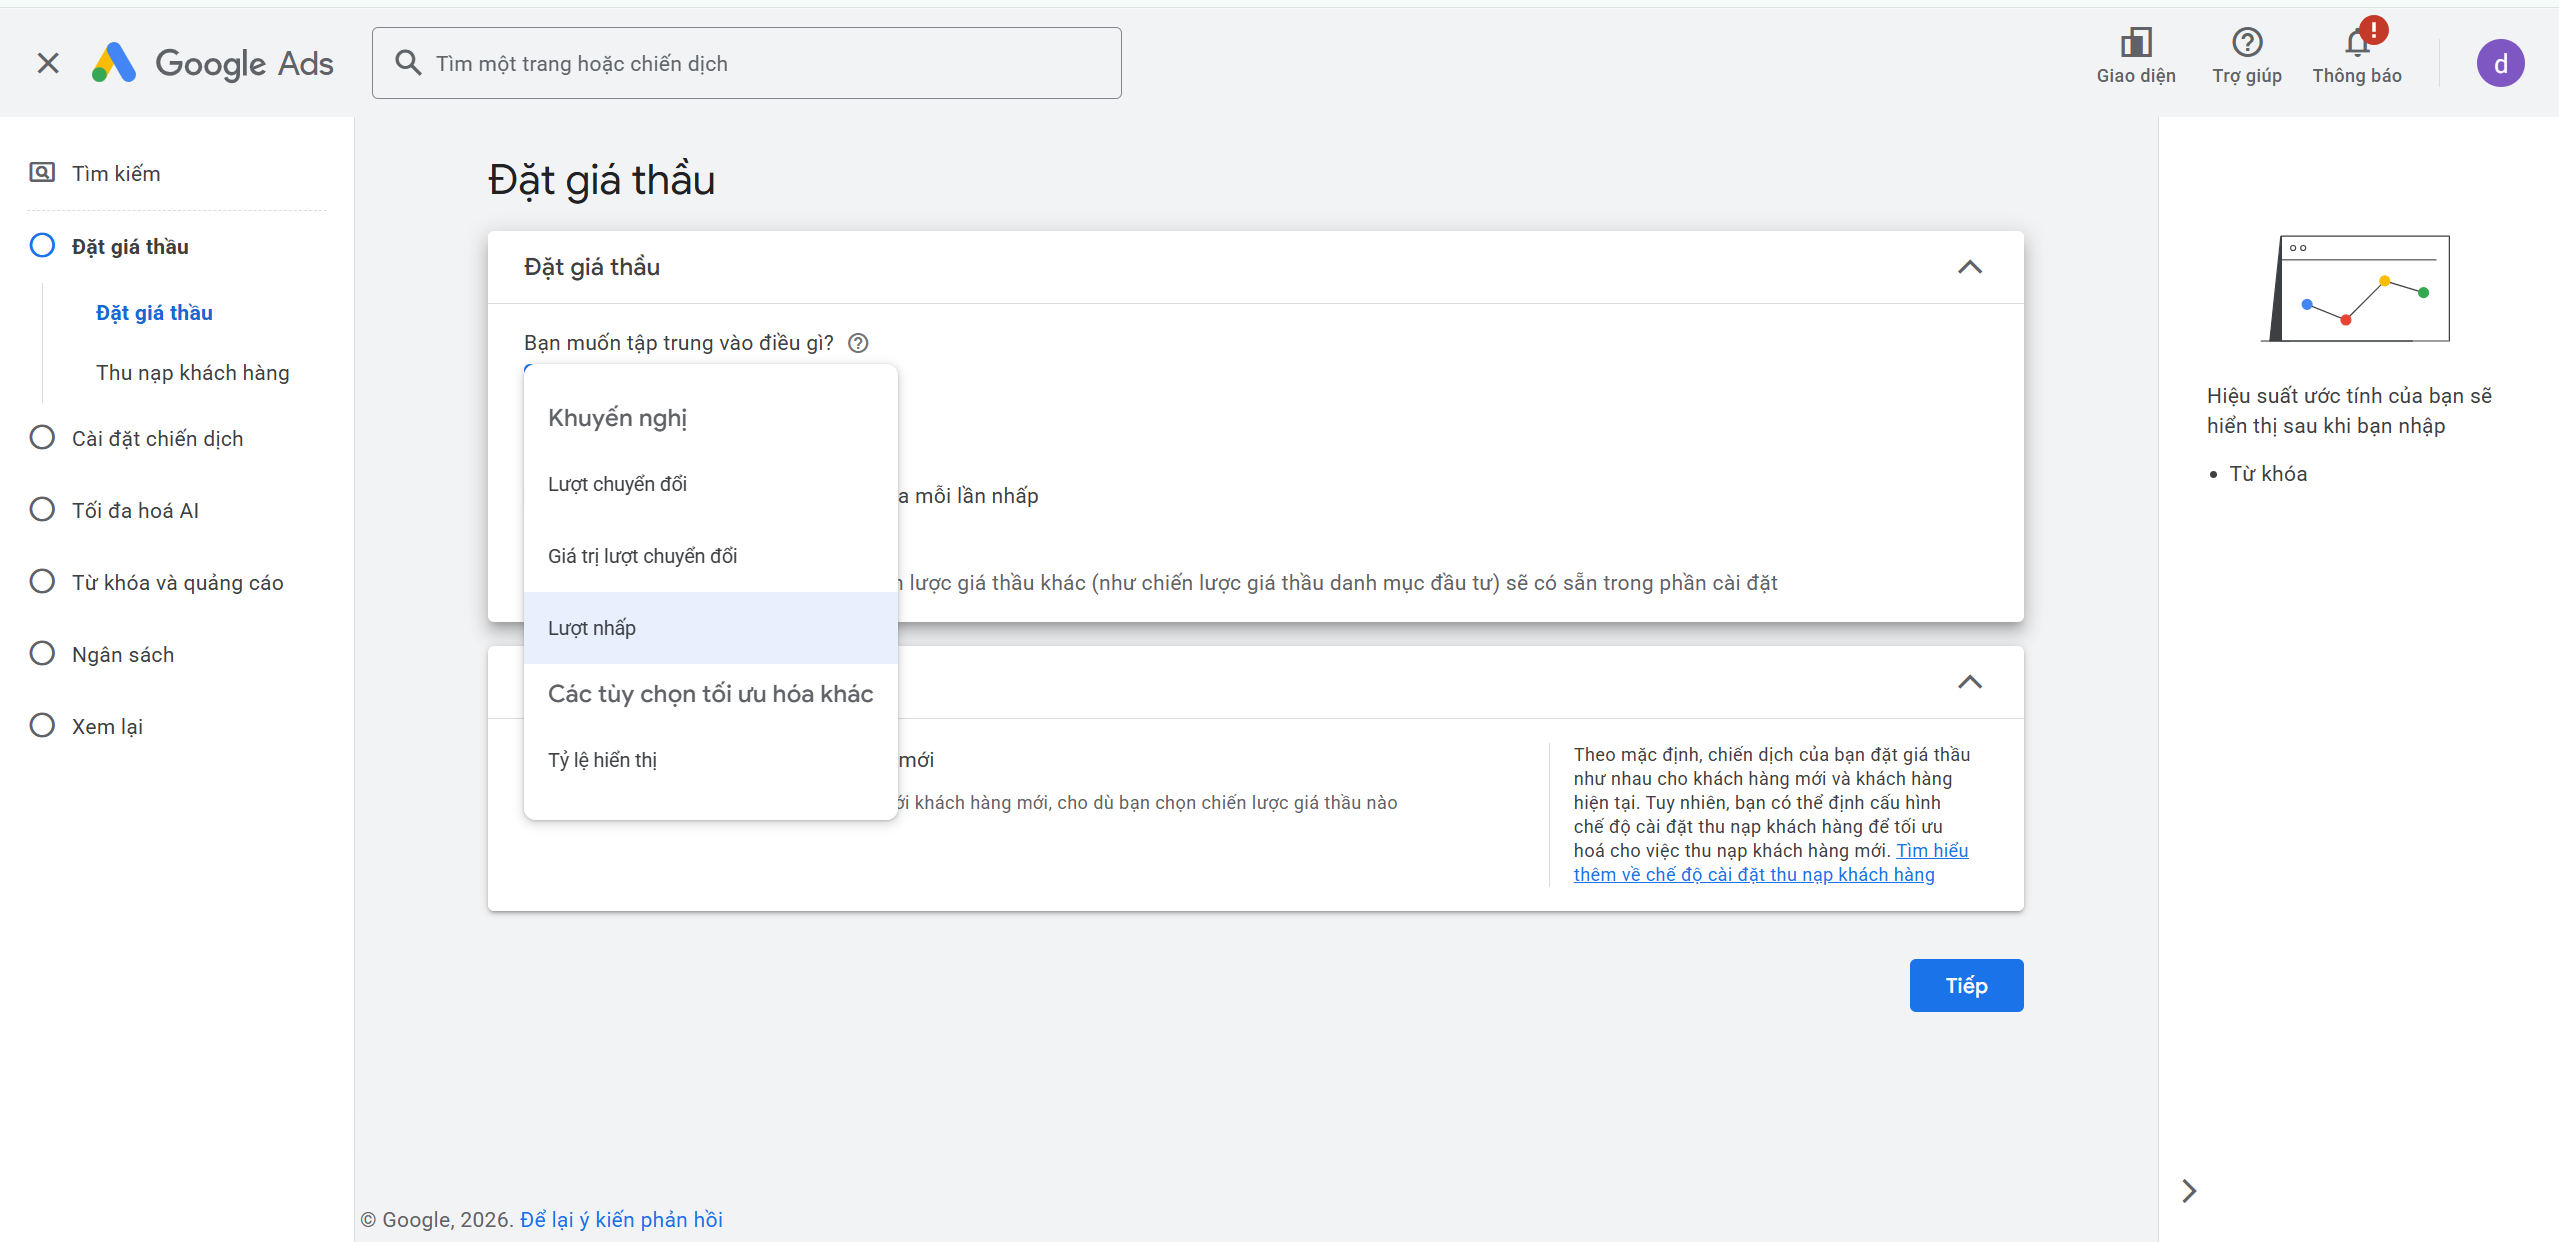The height and width of the screenshot is (1242, 2559).
Task: Open Để lại ý kiến phản hồi link
Action: click(x=620, y=1219)
